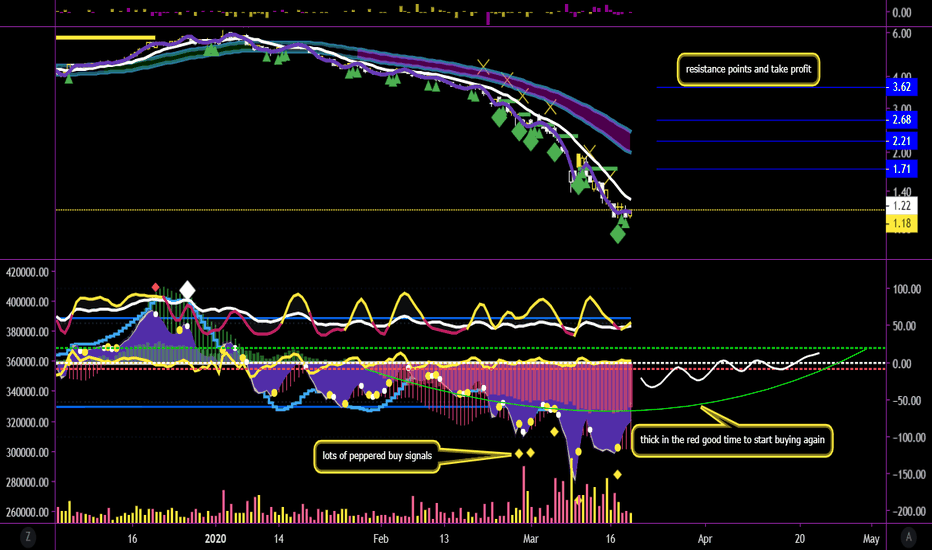Click the blue 2.68 price label
This screenshot has height=550, width=932.
coord(902,120)
